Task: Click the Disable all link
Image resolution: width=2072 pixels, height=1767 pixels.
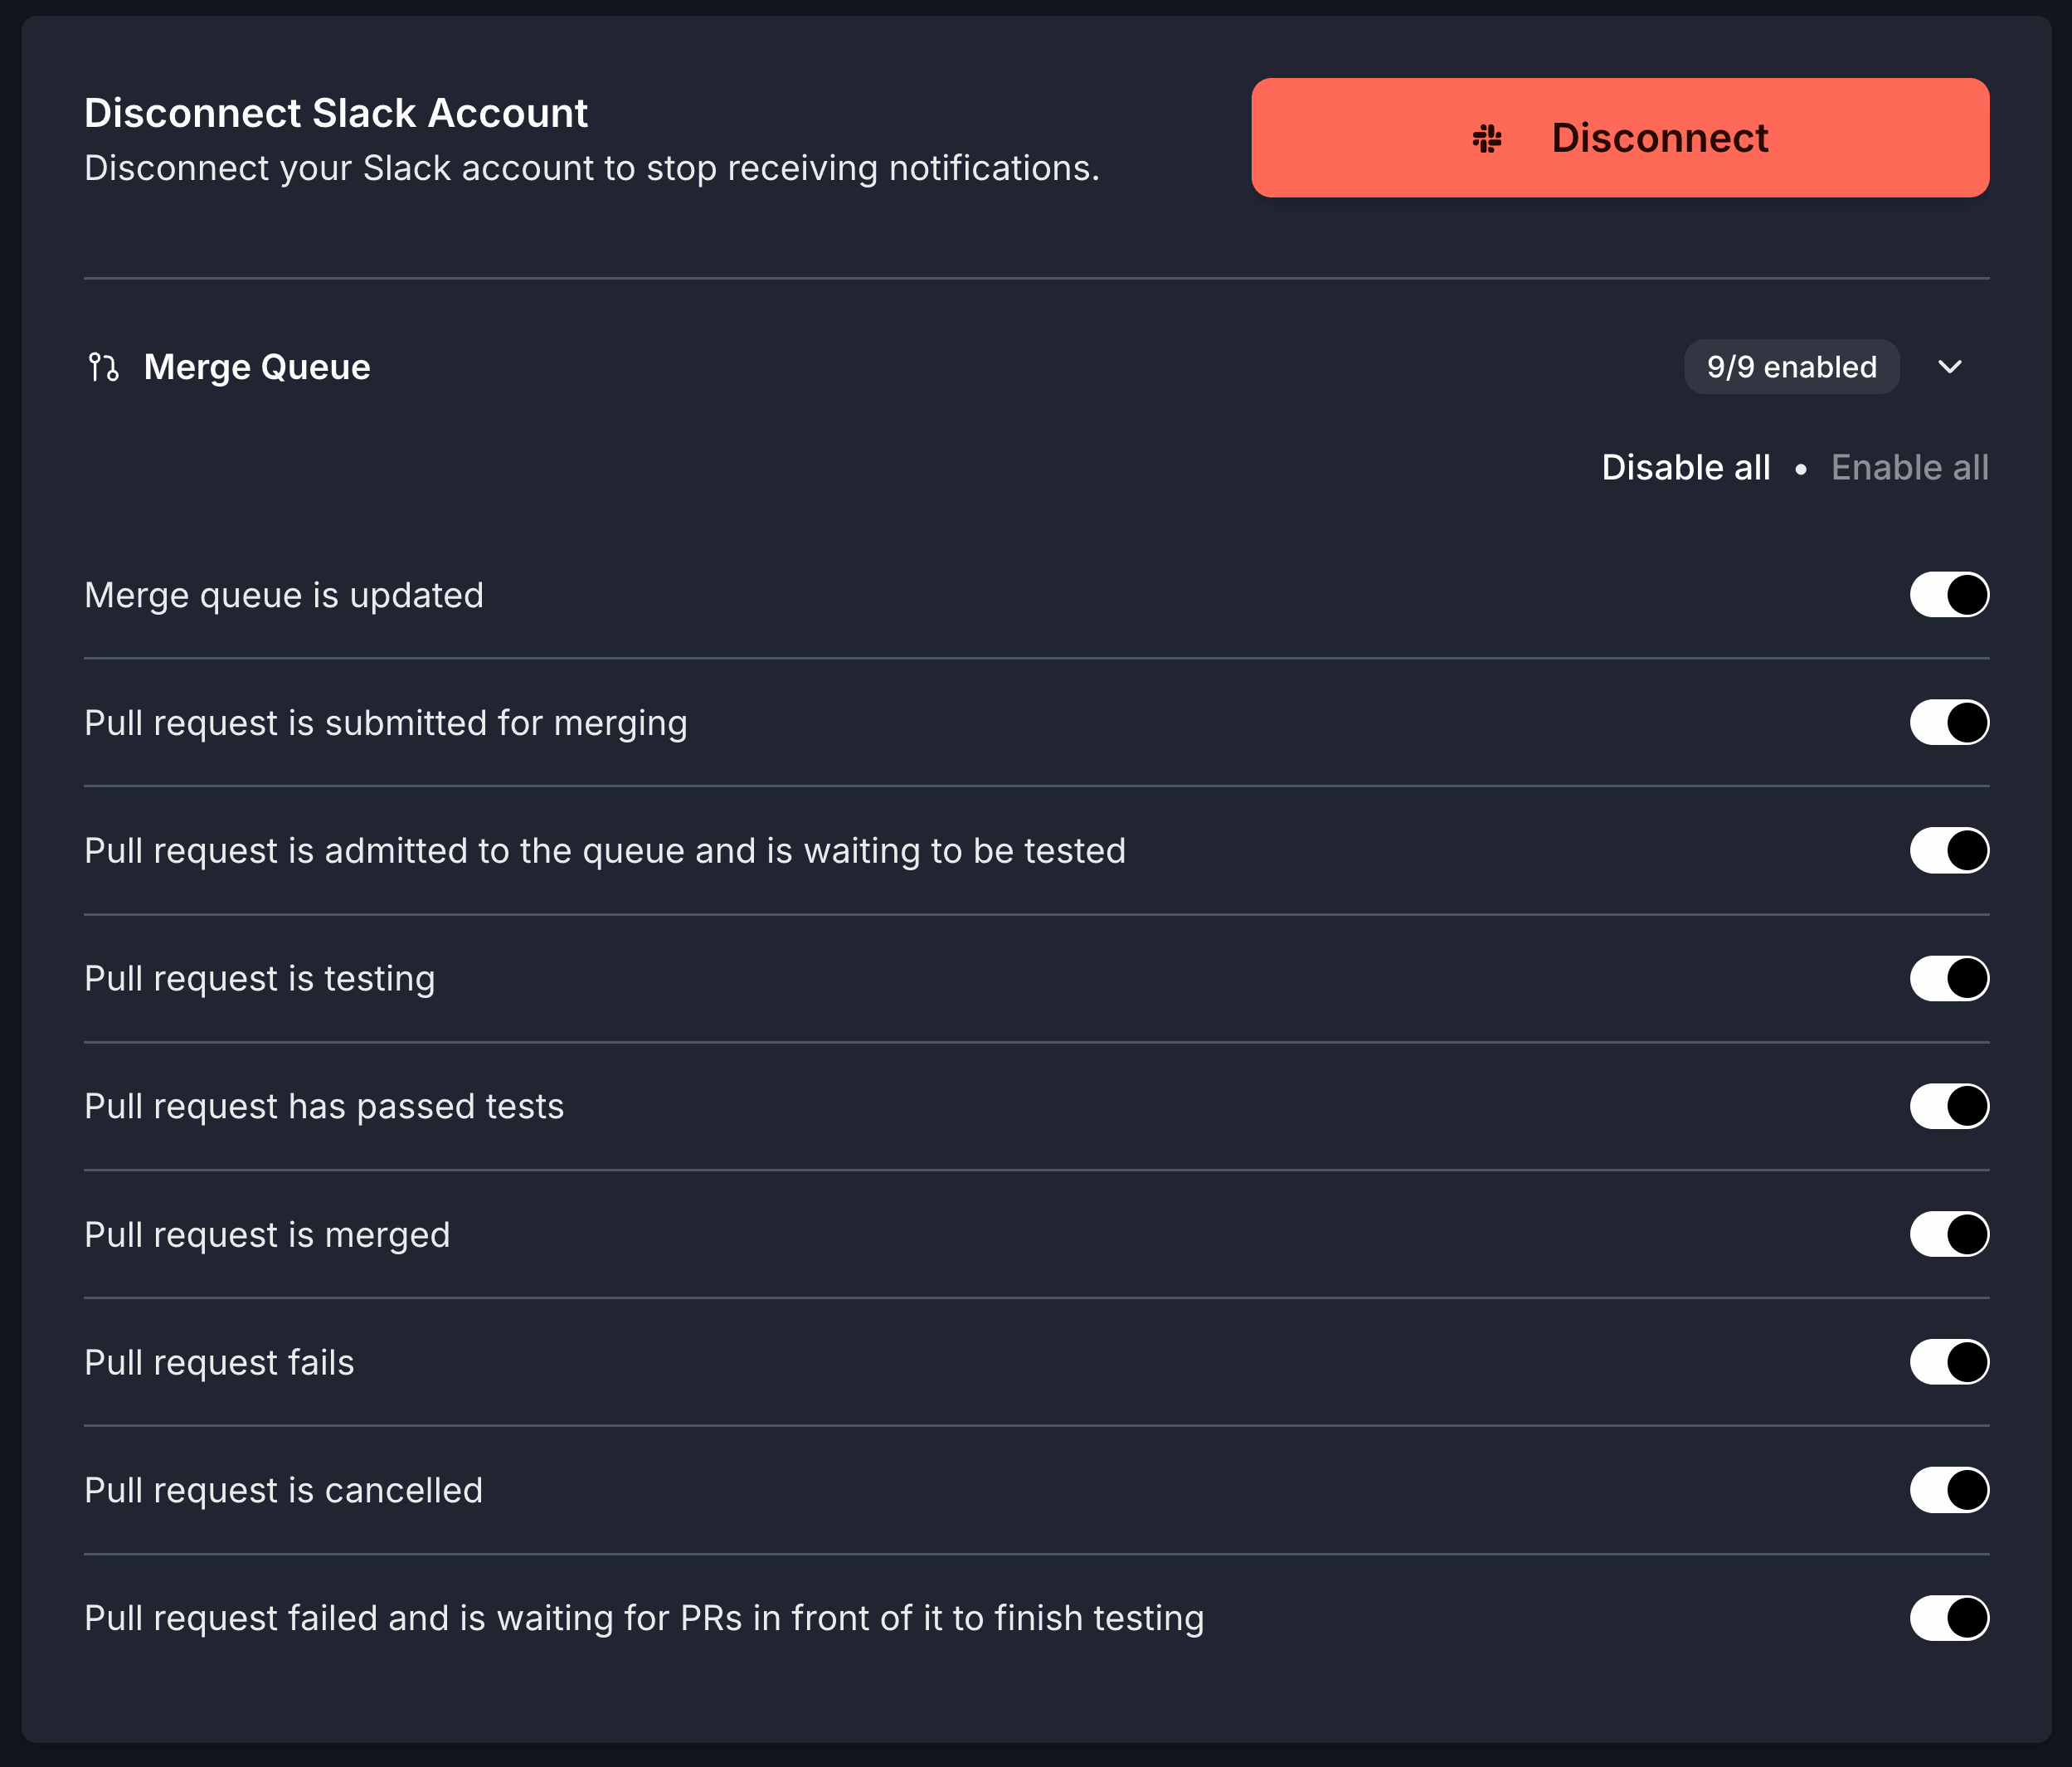Action: [x=1685, y=467]
